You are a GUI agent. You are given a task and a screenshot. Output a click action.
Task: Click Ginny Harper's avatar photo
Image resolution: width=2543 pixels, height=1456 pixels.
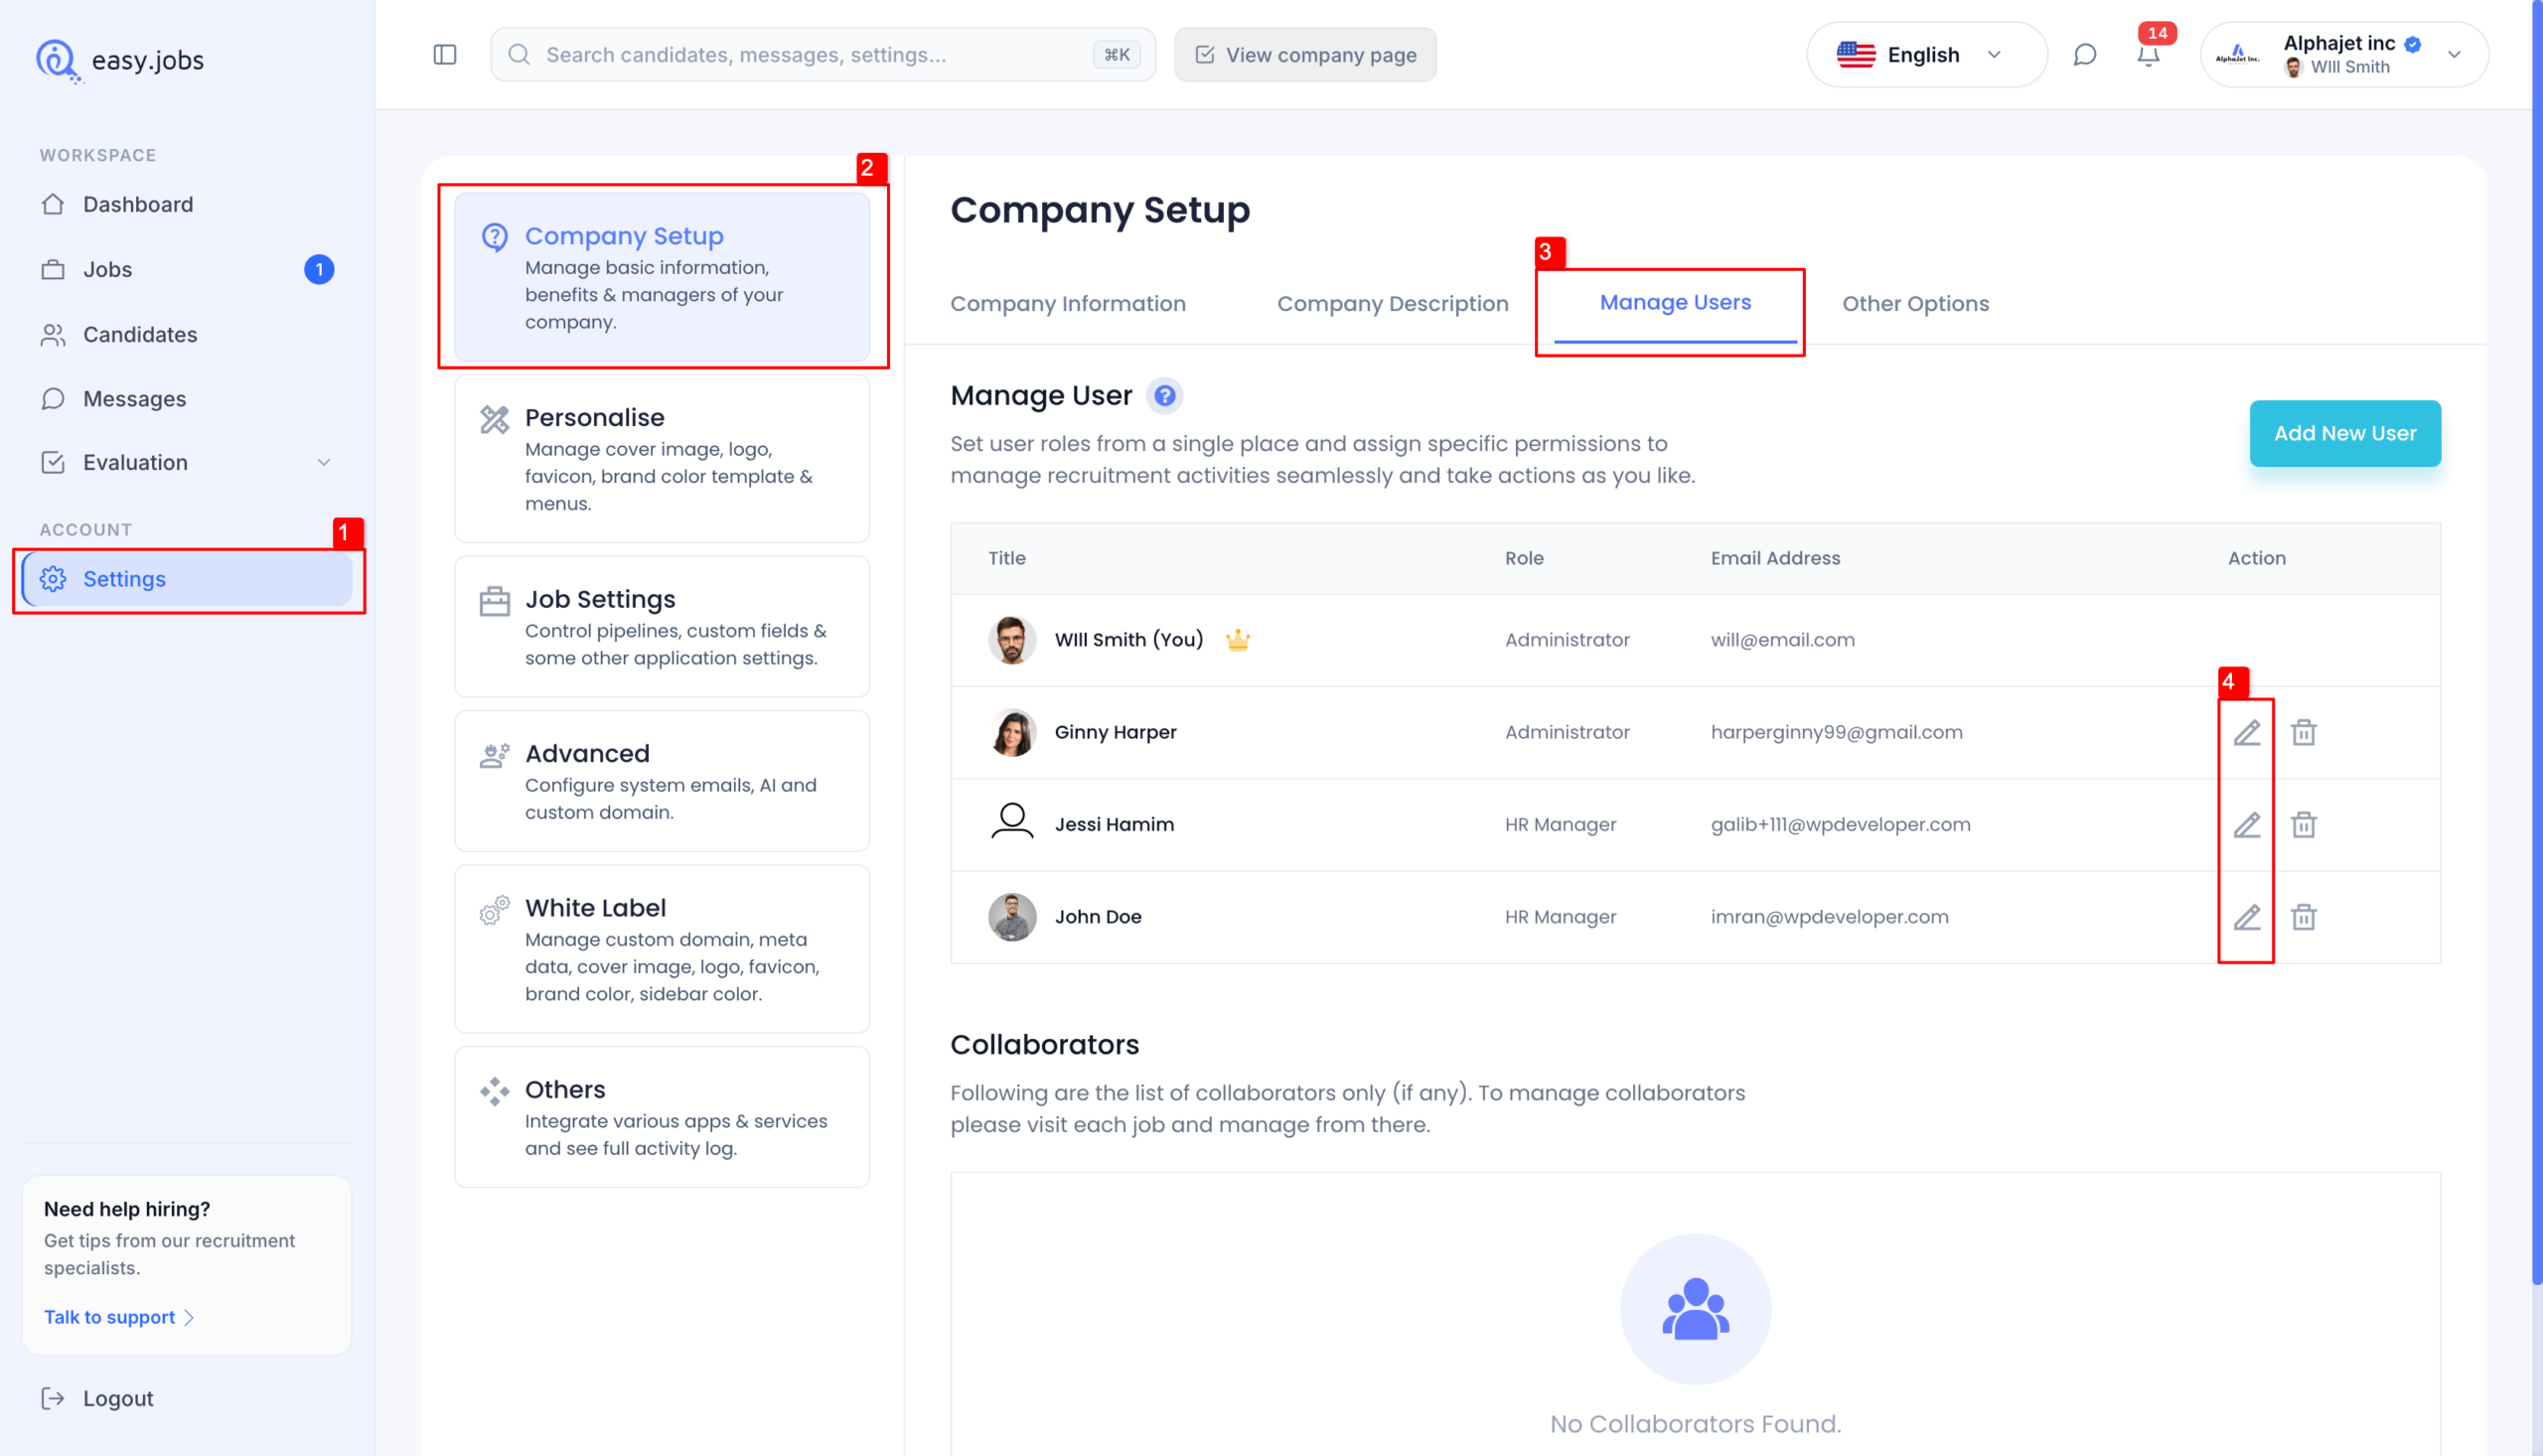(x=1012, y=733)
